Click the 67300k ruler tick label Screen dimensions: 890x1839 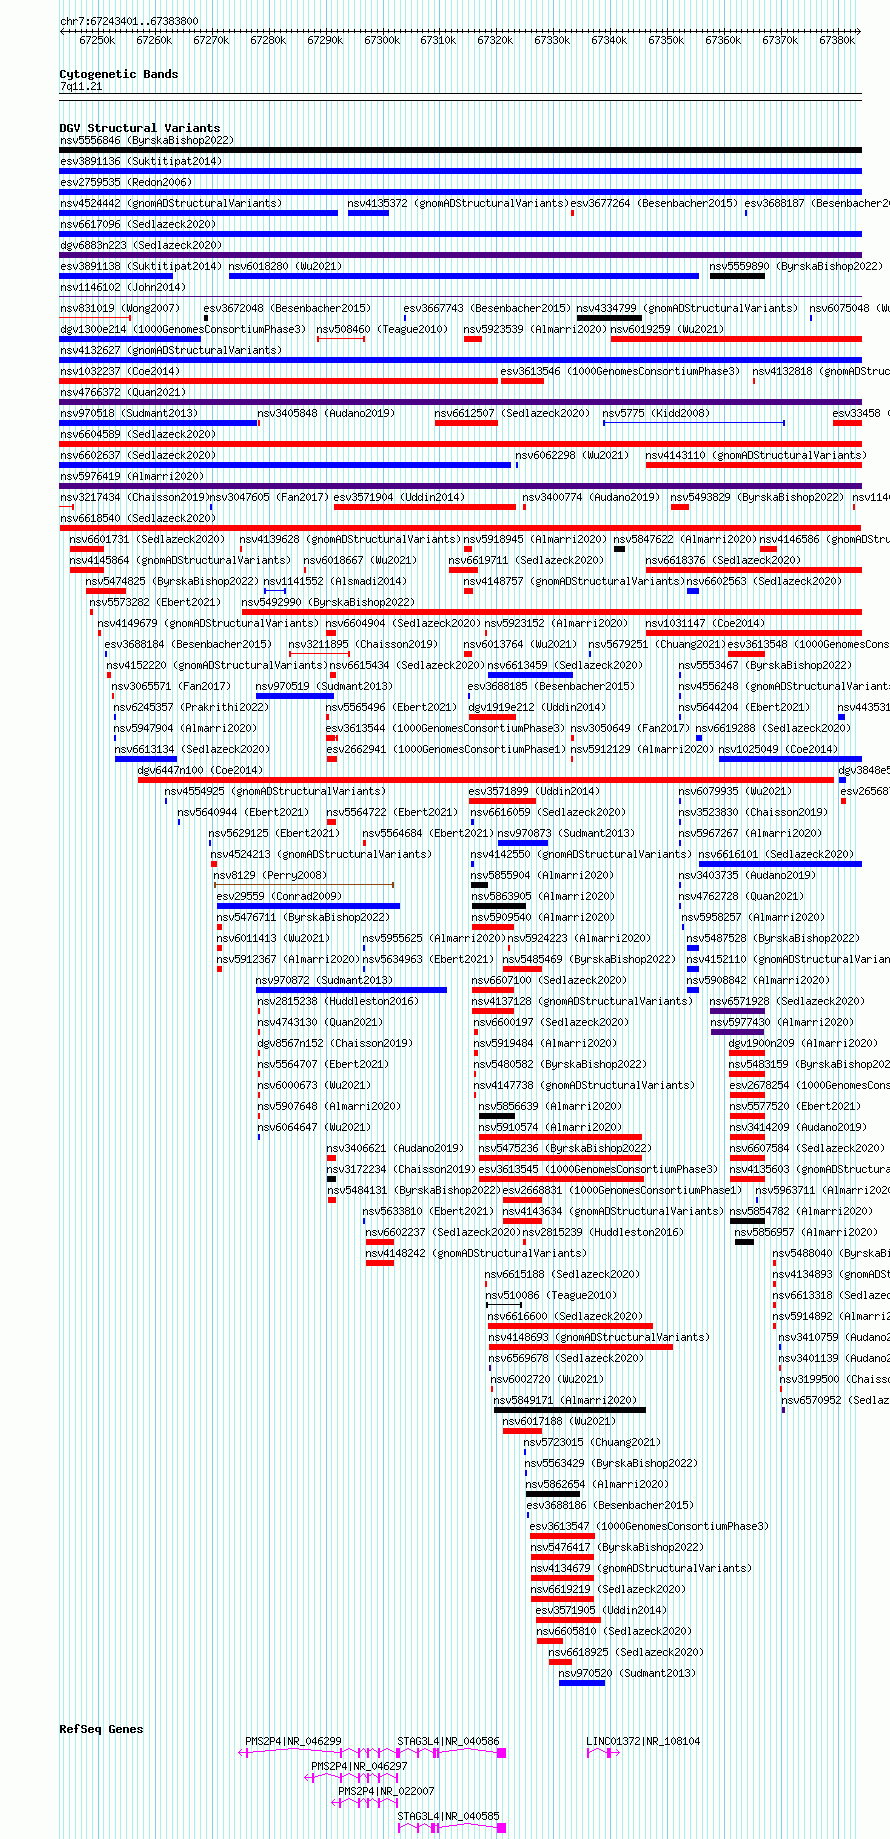pos(382,41)
